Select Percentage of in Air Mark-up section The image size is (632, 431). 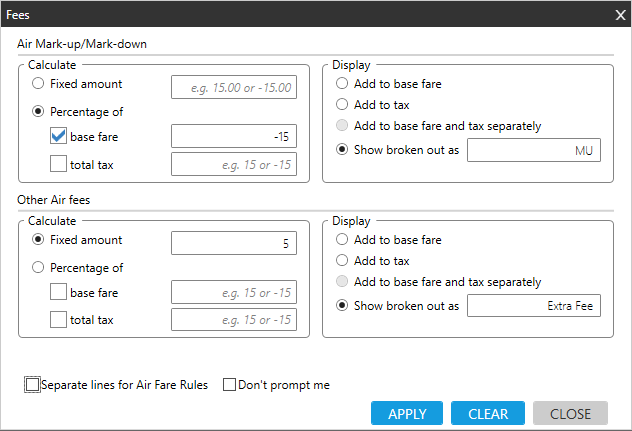pos(39,112)
